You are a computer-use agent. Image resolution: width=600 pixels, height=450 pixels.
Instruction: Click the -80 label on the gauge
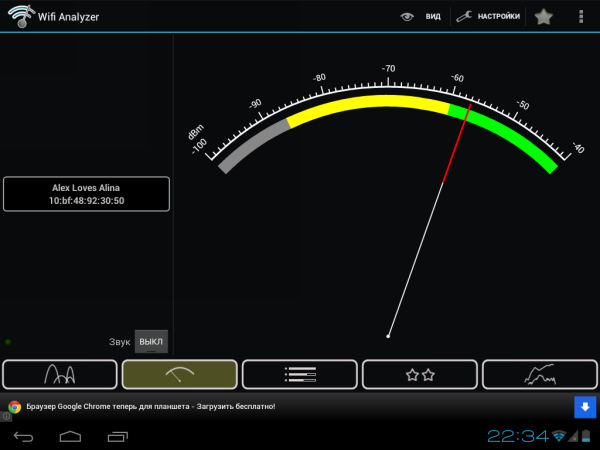[319, 78]
